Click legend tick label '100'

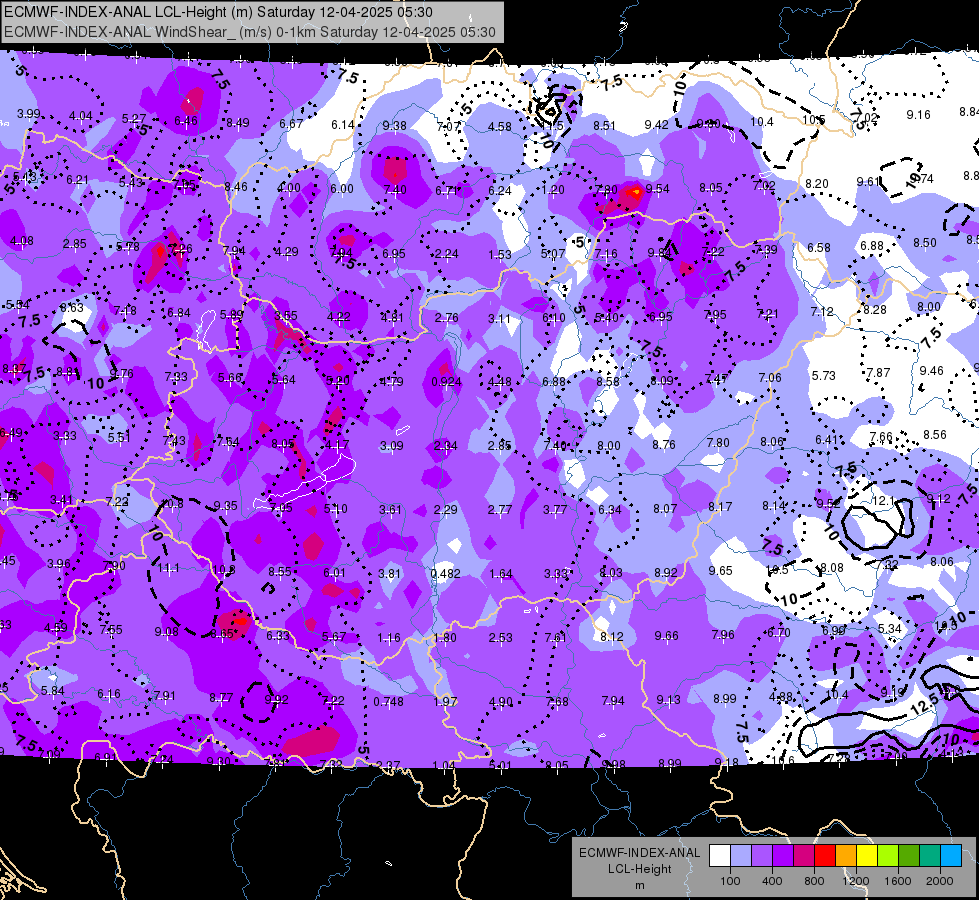(x=730, y=881)
